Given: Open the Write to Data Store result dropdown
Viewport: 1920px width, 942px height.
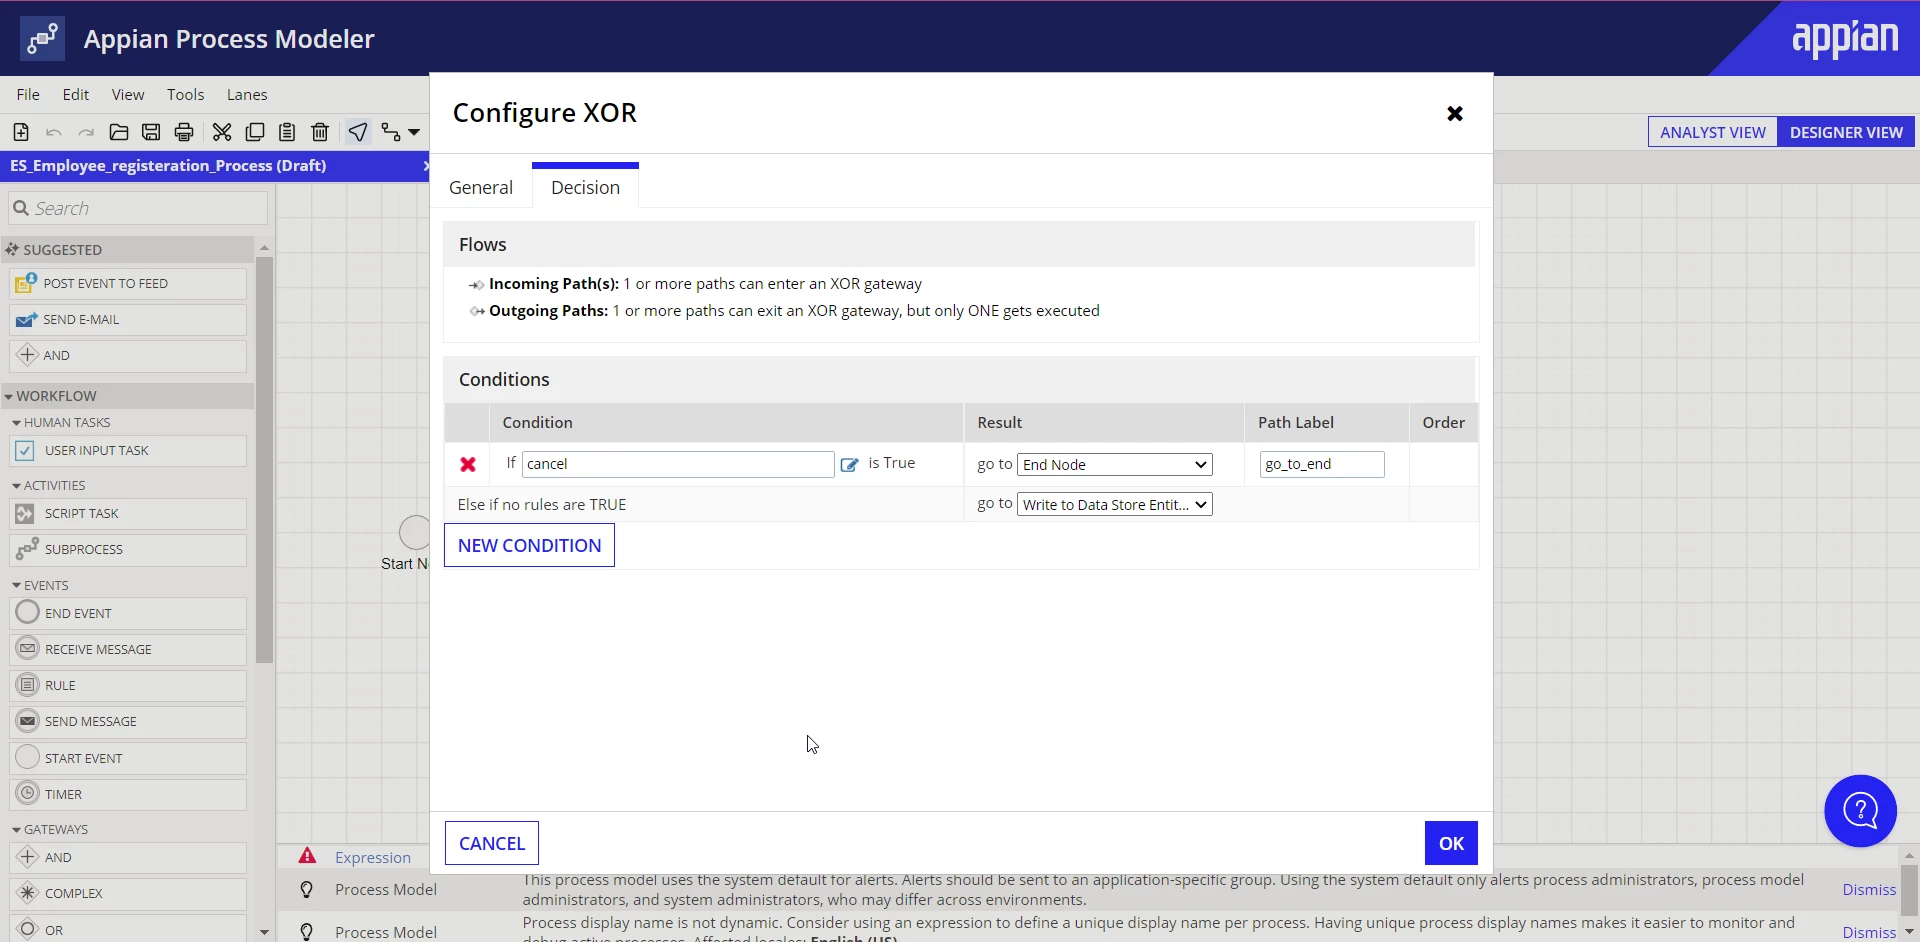Looking at the screenshot, I should pyautogui.click(x=1114, y=505).
